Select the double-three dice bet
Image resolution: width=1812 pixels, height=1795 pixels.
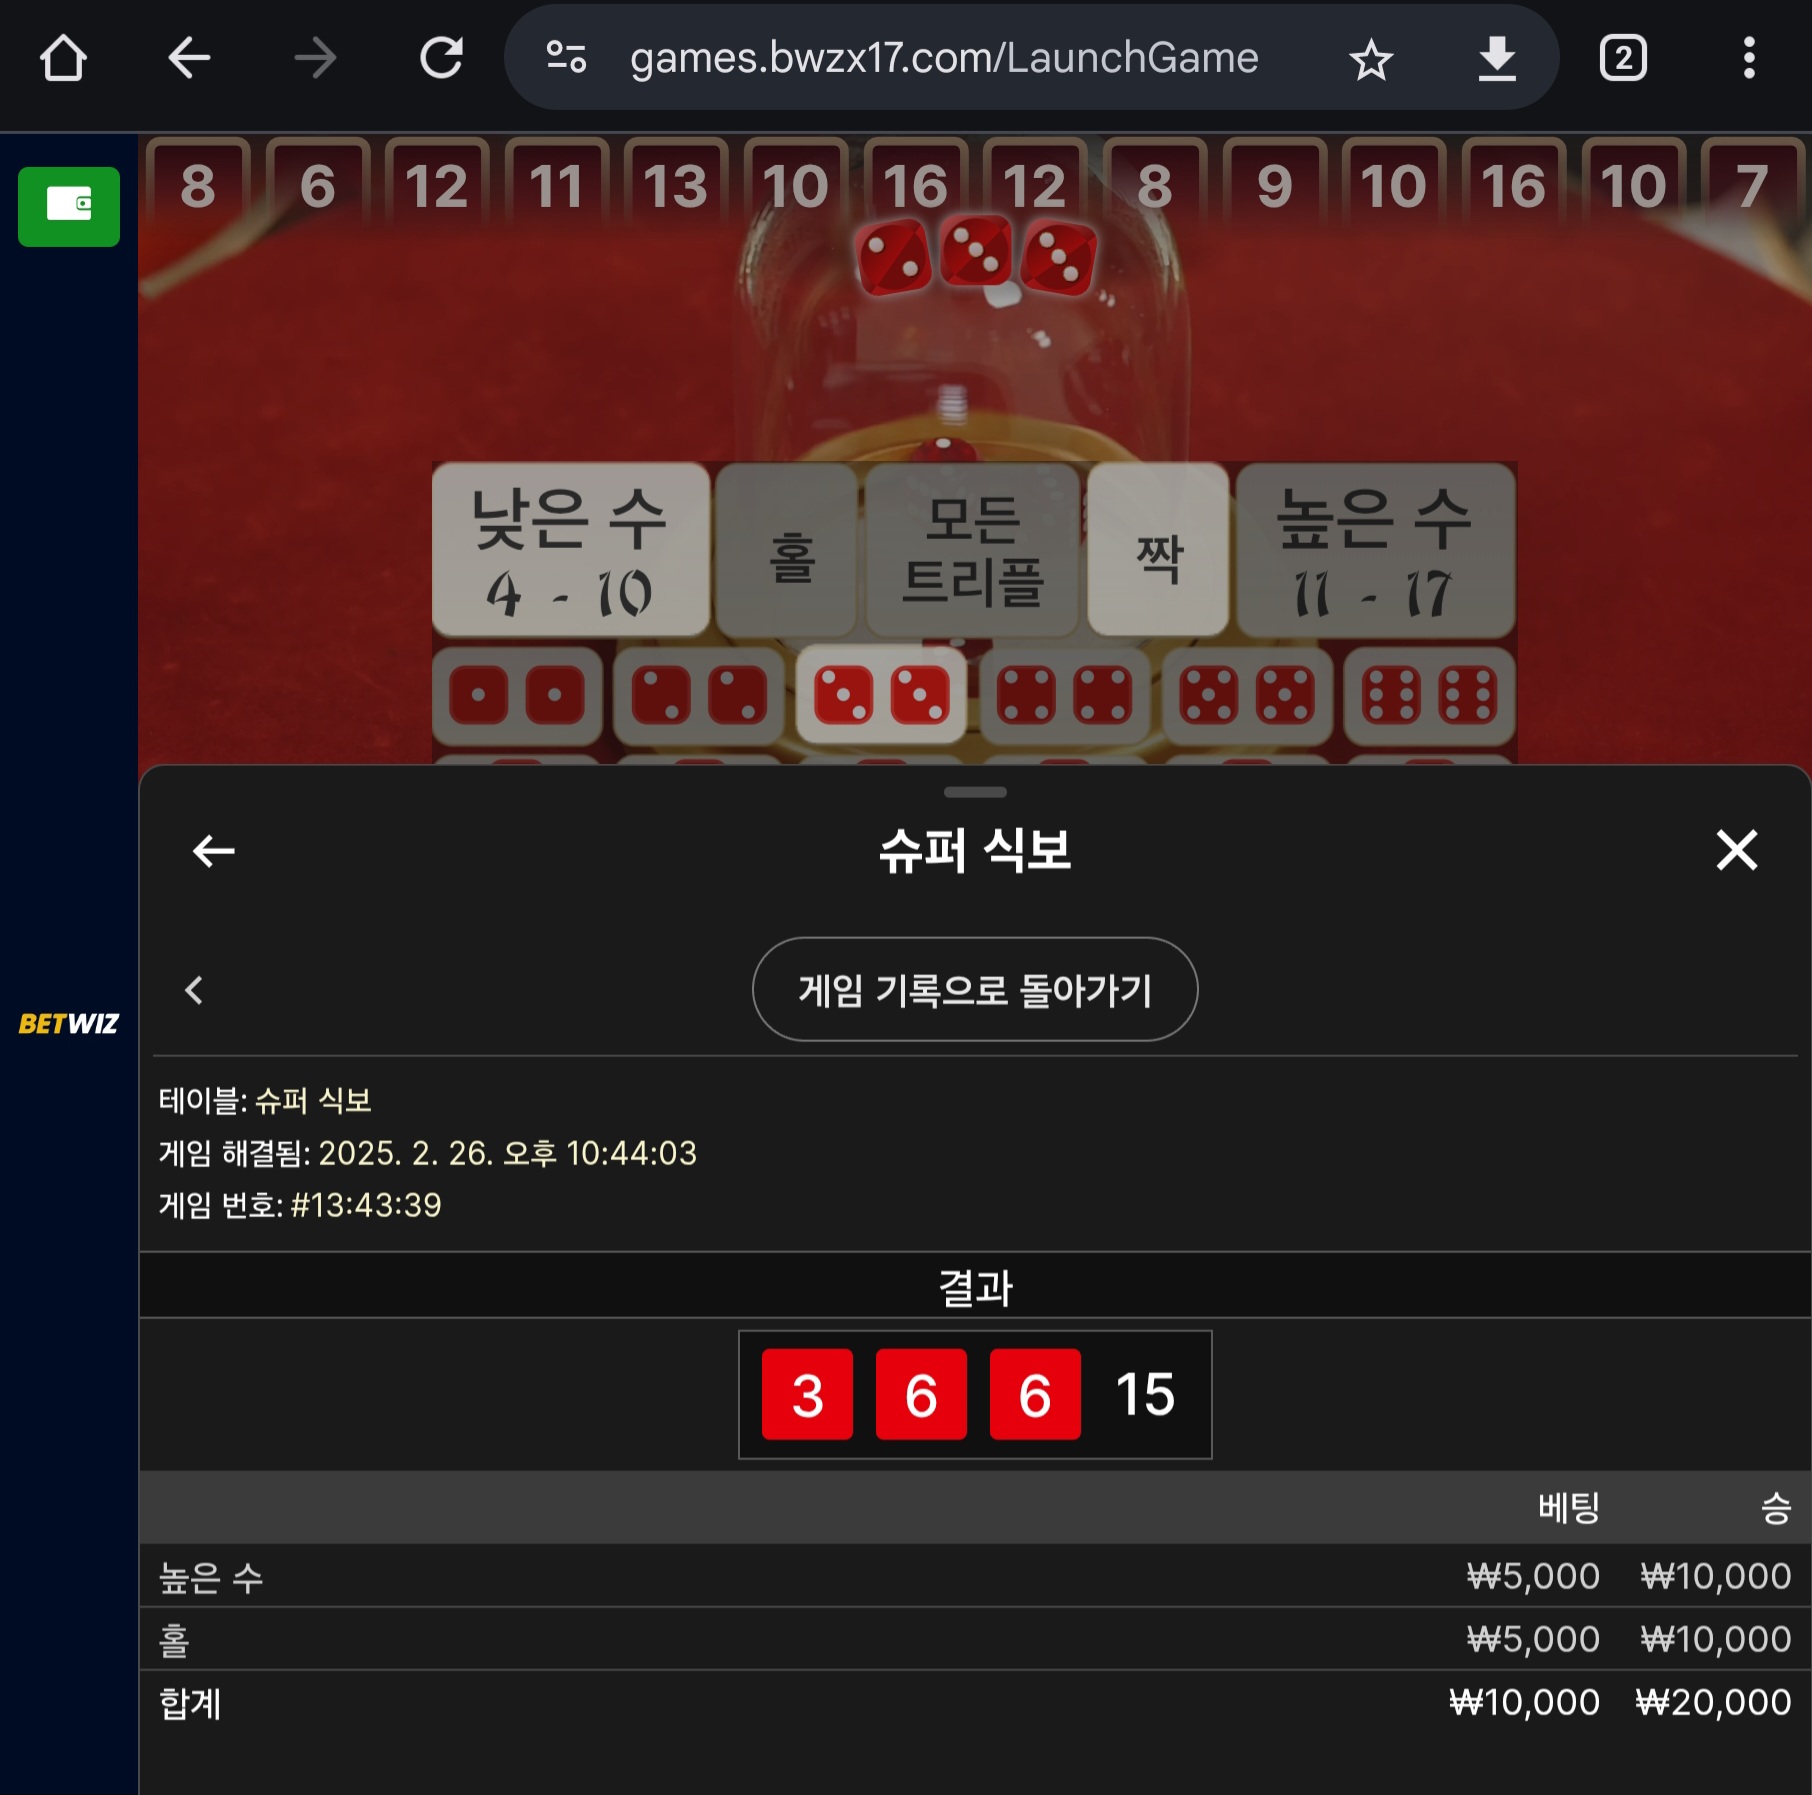[881, 695]
